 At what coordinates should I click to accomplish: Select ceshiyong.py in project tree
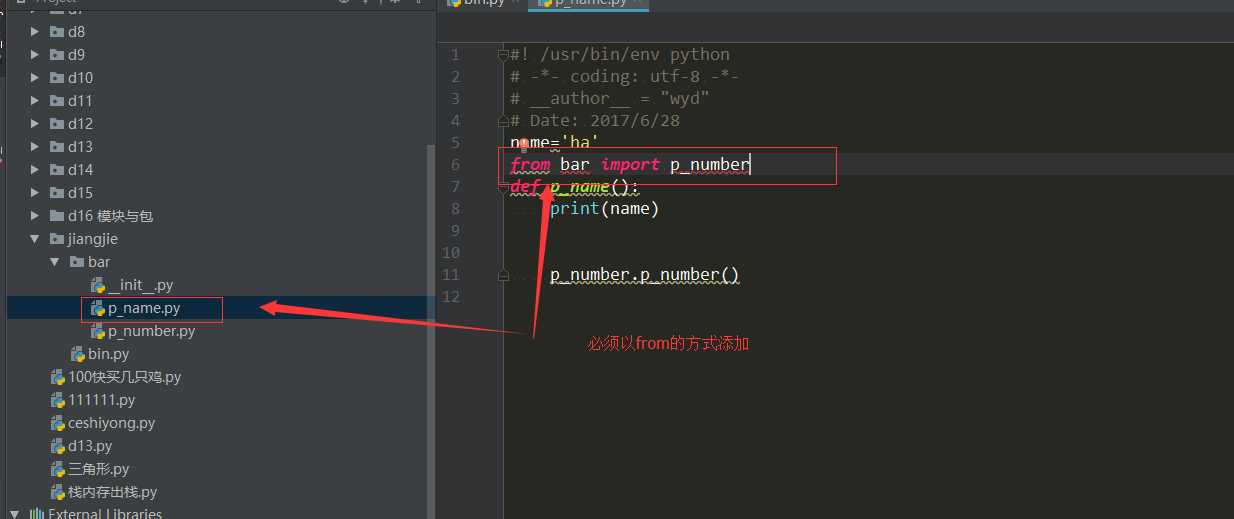pyautogui.click(x=111, y=423)
